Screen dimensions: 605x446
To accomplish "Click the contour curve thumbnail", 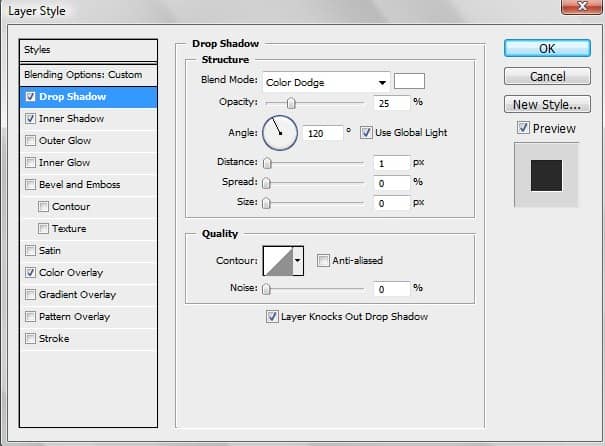I will click(x=278, y=261).
